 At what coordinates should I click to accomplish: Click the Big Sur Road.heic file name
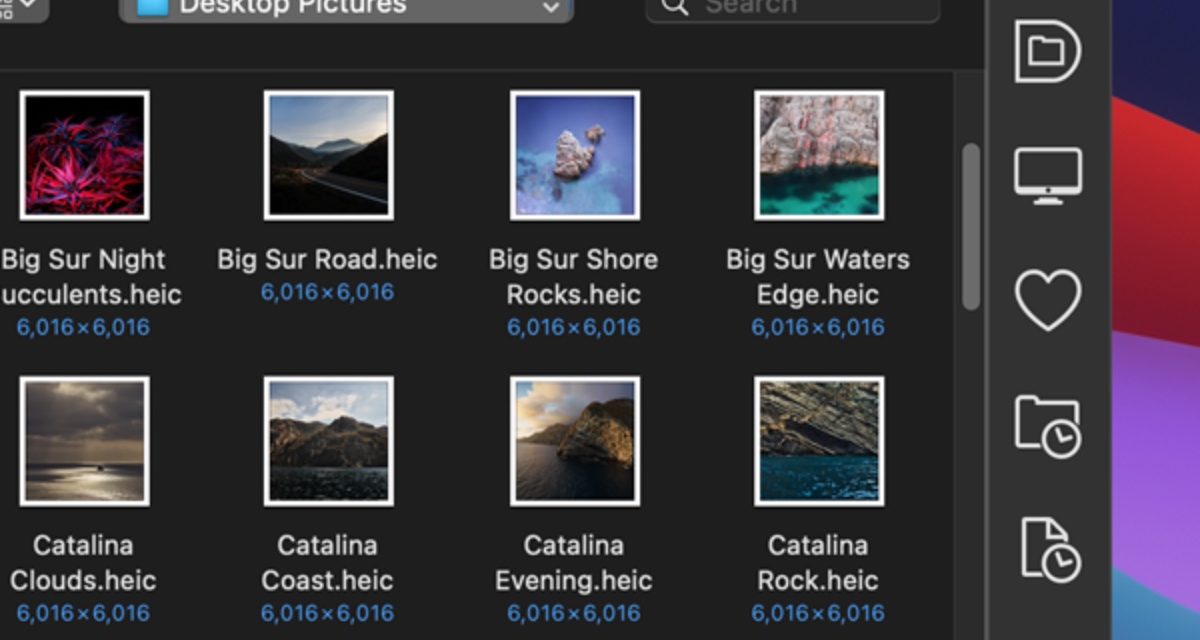pyautogui.click(x=327, y=260)
